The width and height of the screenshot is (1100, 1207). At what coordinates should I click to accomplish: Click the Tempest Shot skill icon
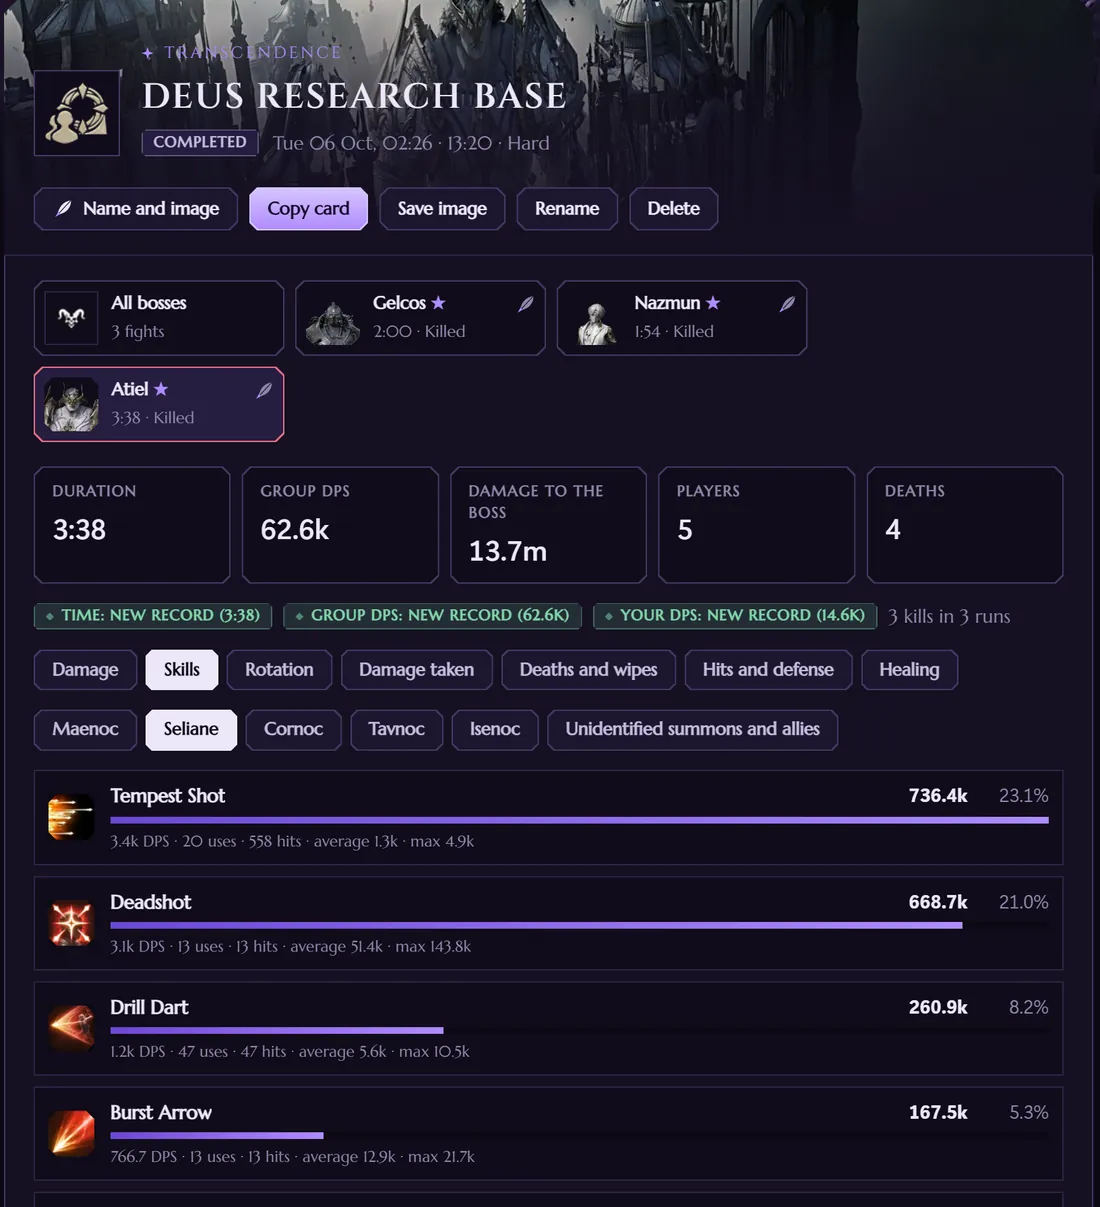pyautogui.click(x=72, y=817)
